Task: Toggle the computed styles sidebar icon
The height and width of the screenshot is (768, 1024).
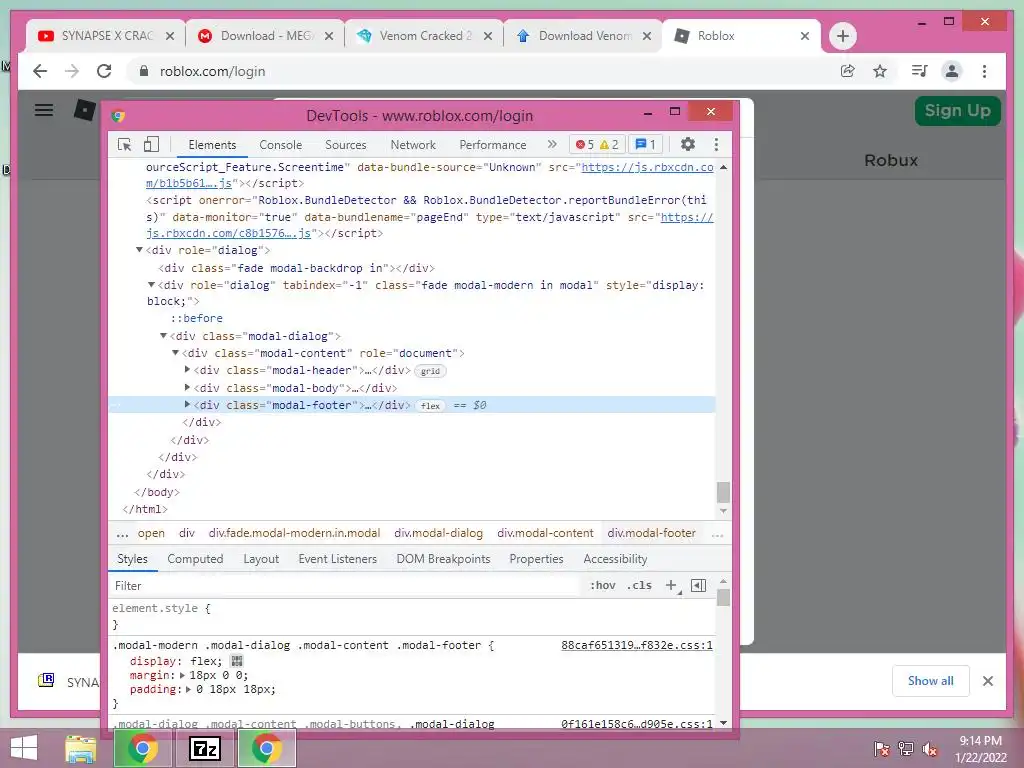Action: click(698, 585)
